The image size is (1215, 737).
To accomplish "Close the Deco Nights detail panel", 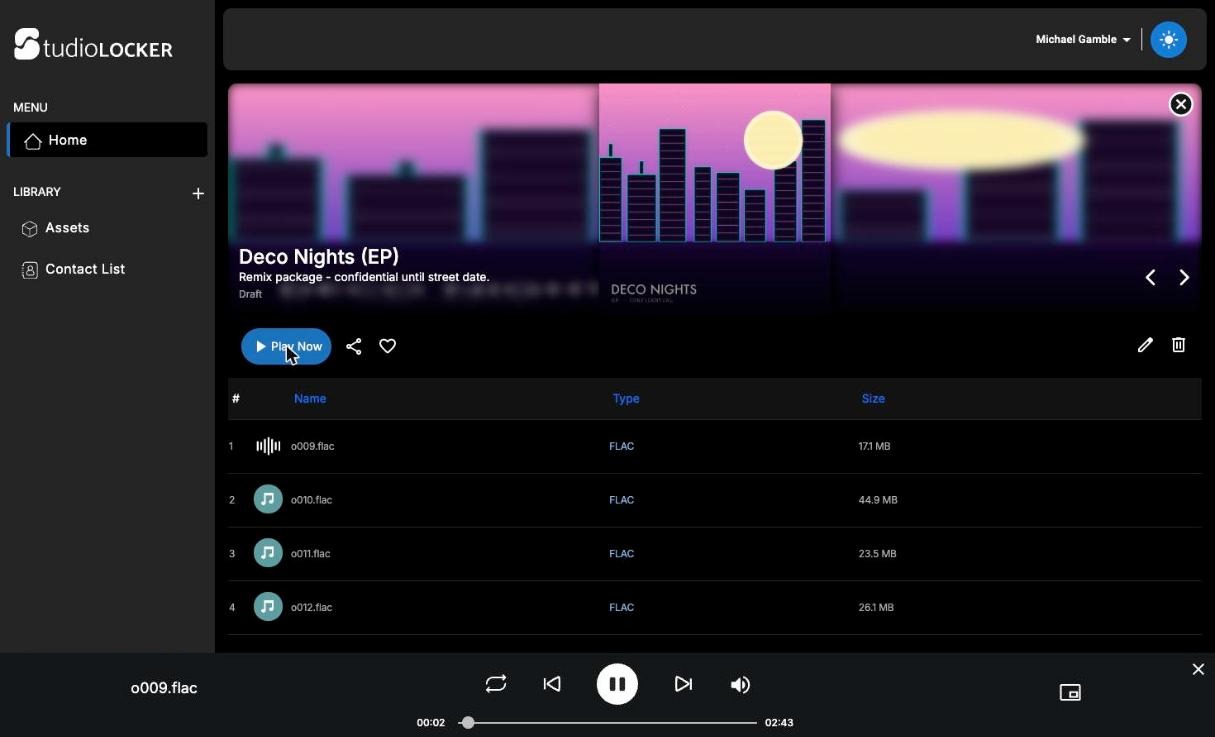I will tap(1181, 104).
